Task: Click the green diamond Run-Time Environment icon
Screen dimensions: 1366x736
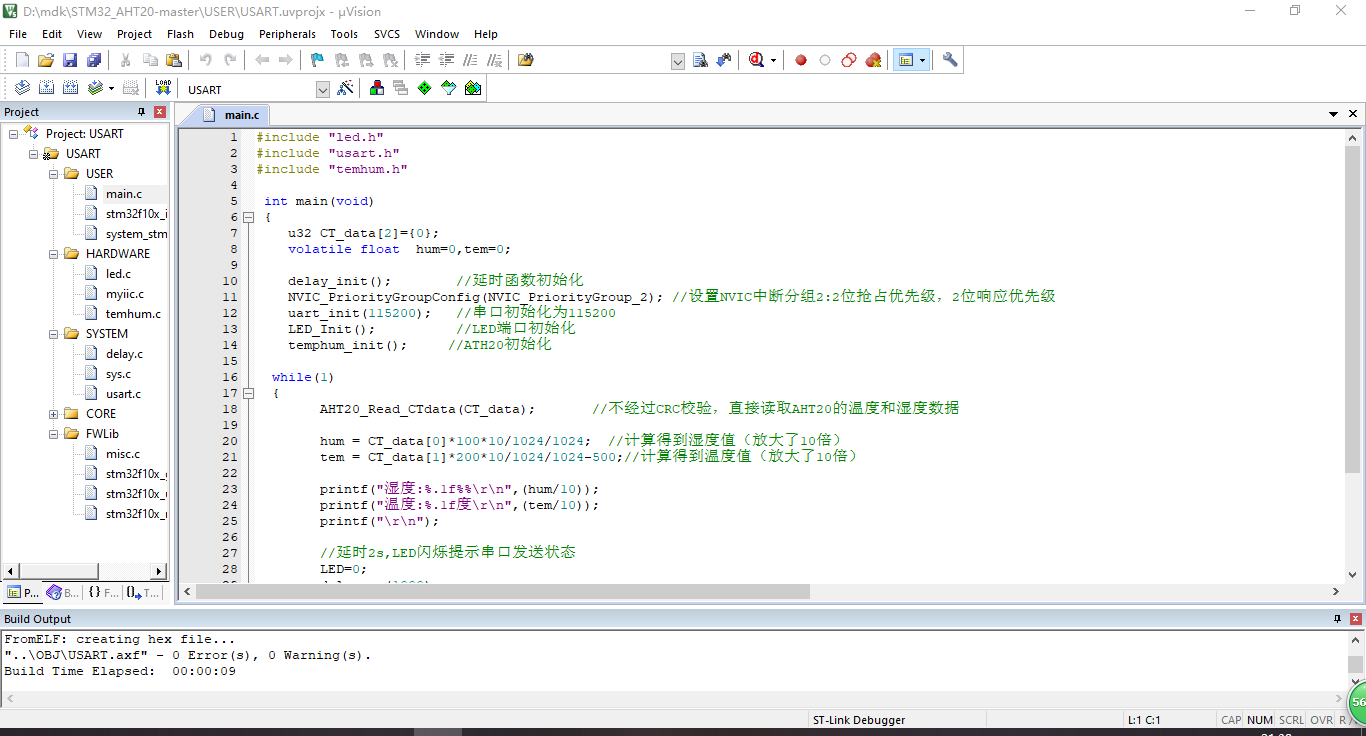Action: [425, 88]
